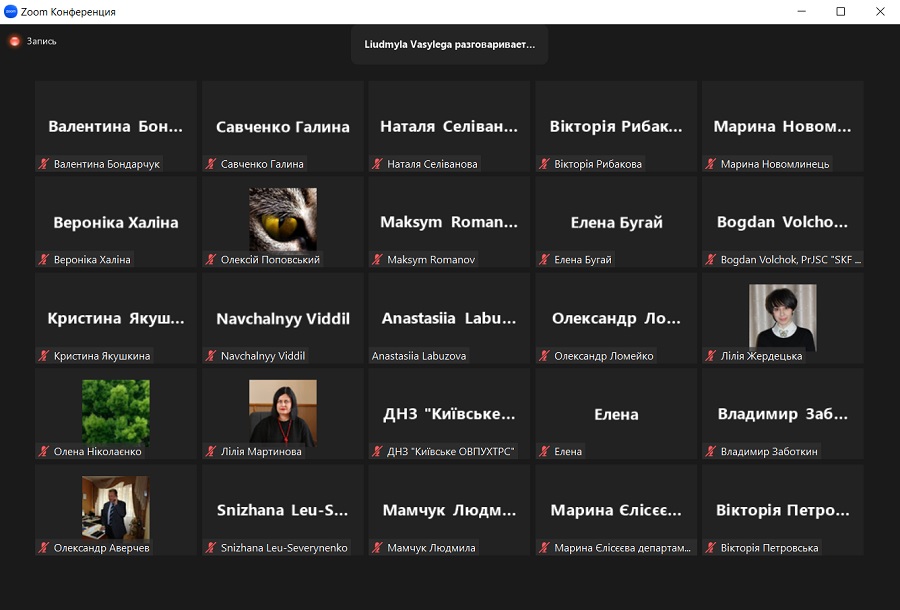Minimize the Zoom conference window

[x=802, y=11]
